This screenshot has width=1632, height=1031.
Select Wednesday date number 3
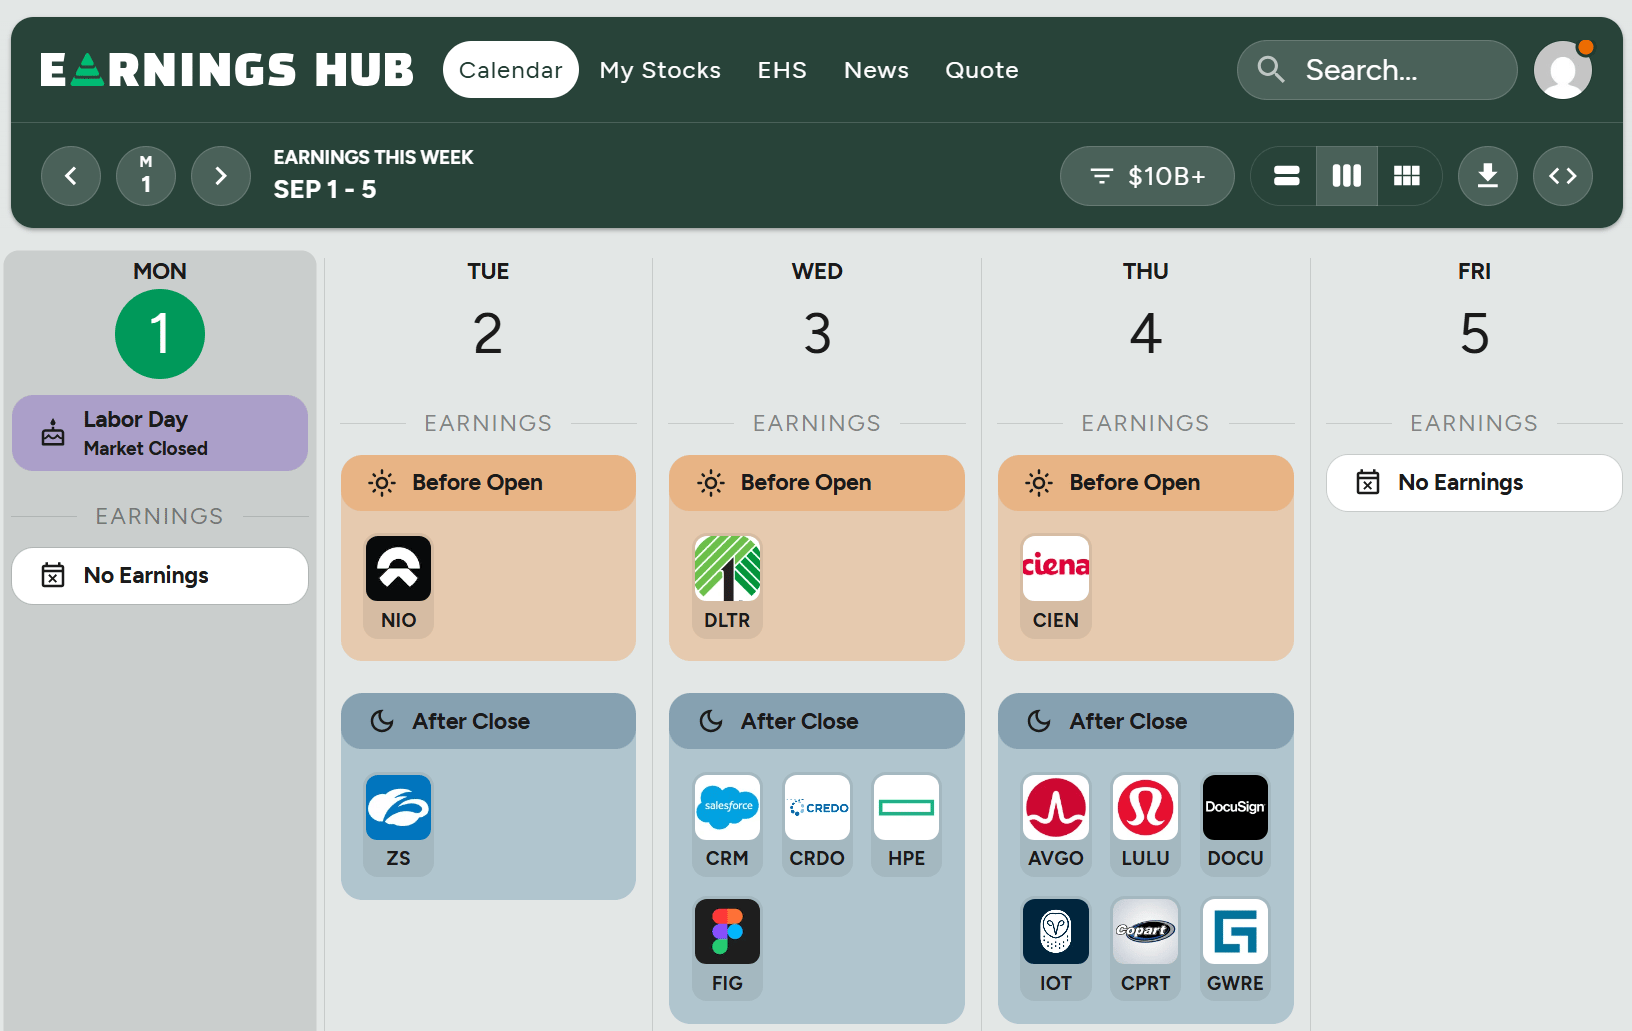click(817, 334)
